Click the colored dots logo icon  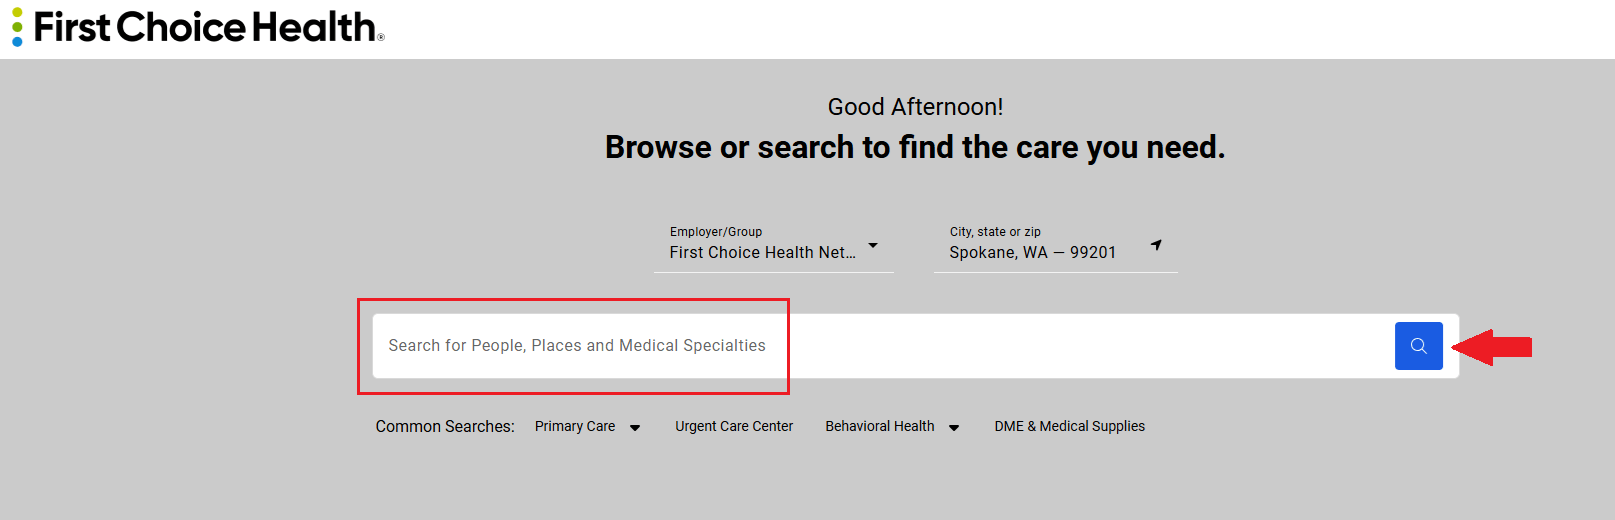17,27
